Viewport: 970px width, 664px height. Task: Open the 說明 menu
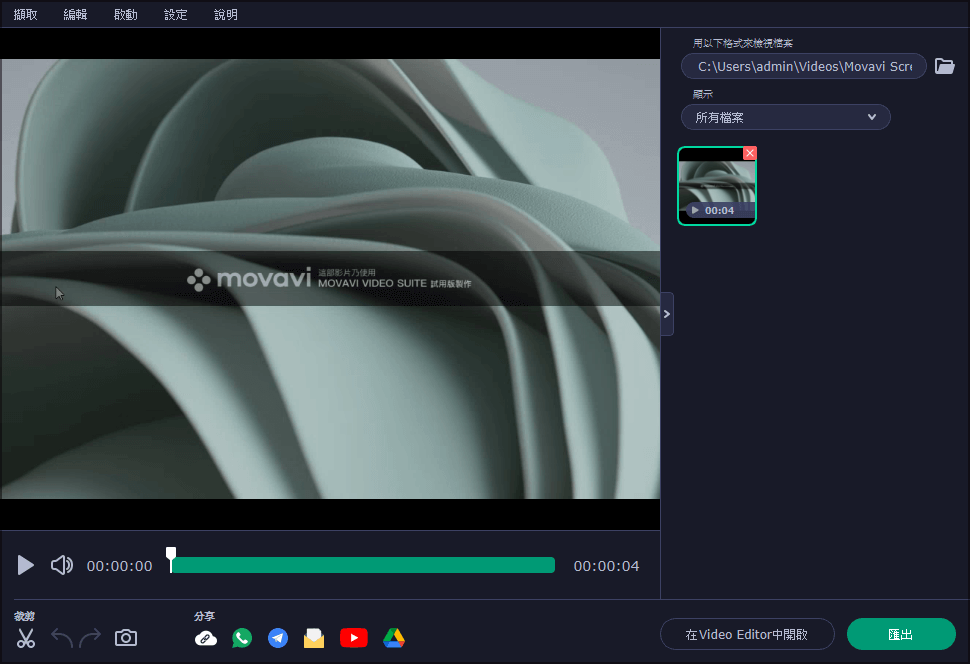click(226, 15)
